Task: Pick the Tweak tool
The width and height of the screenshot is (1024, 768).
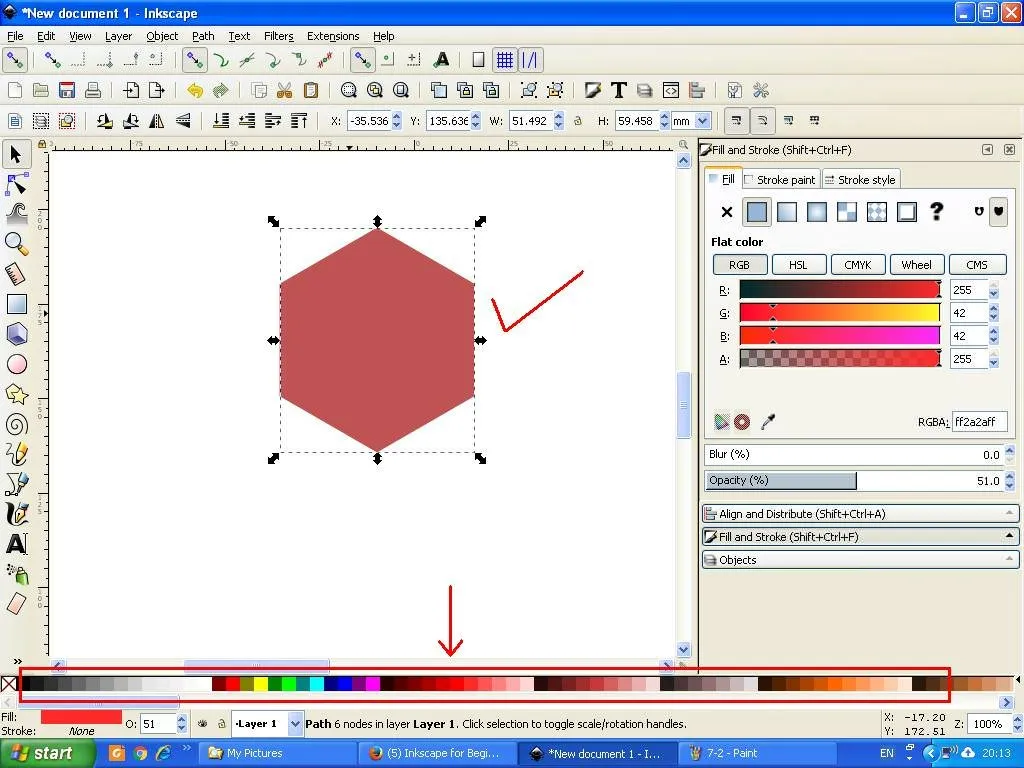Action: tap(16, 213)
